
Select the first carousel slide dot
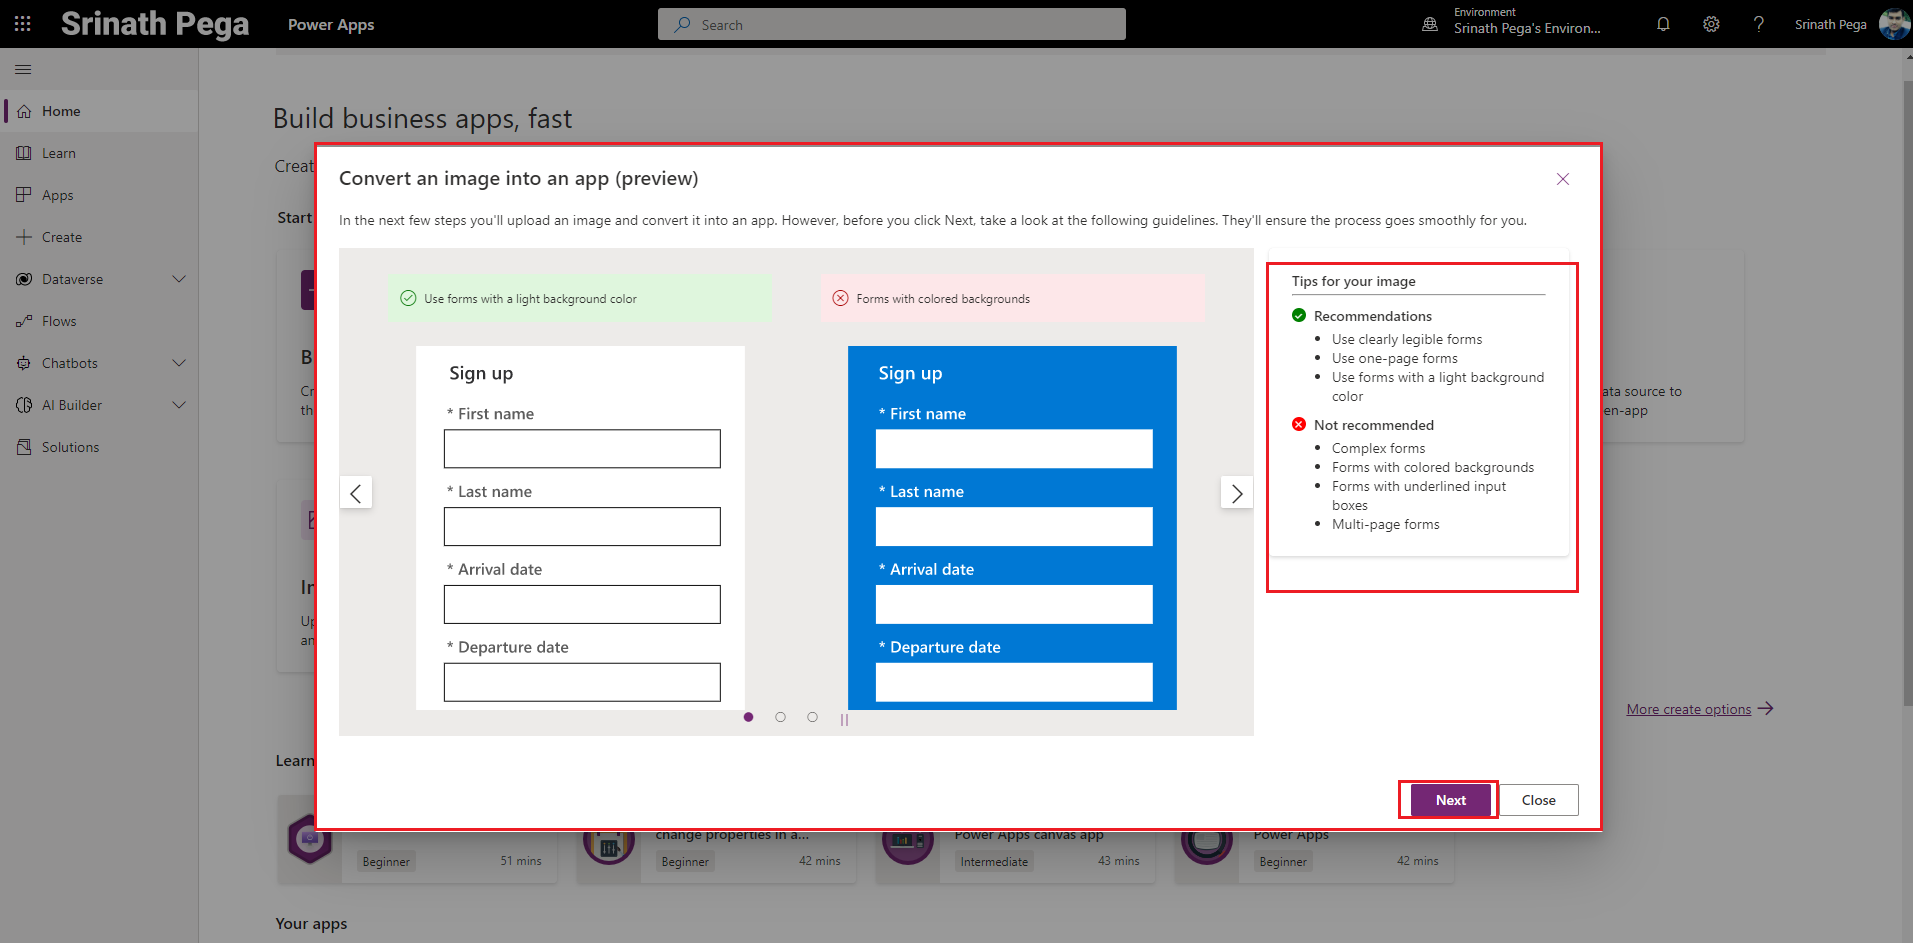[748, 717]
